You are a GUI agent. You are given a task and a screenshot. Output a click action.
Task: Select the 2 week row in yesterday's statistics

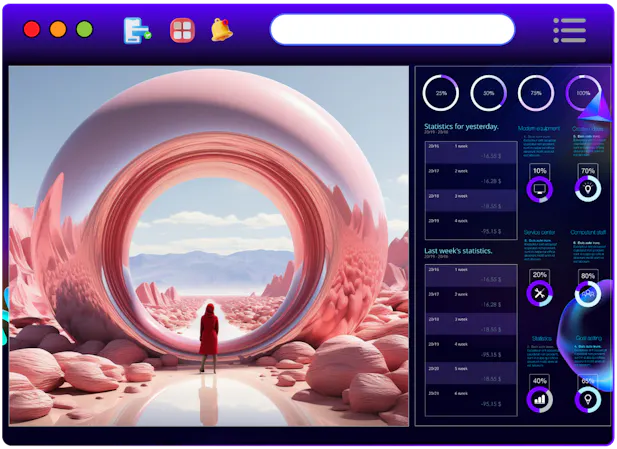[x=471, y=177]
